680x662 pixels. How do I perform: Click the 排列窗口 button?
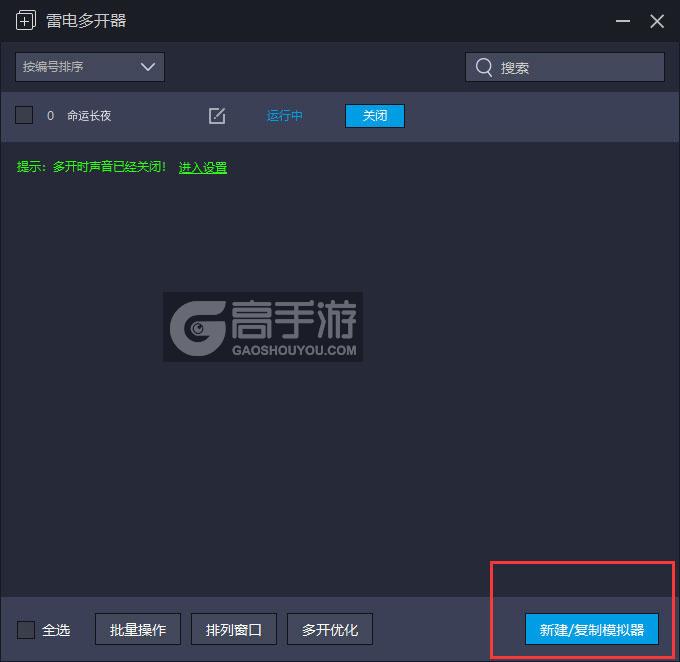pyautogui.click(x=234, y=629)
